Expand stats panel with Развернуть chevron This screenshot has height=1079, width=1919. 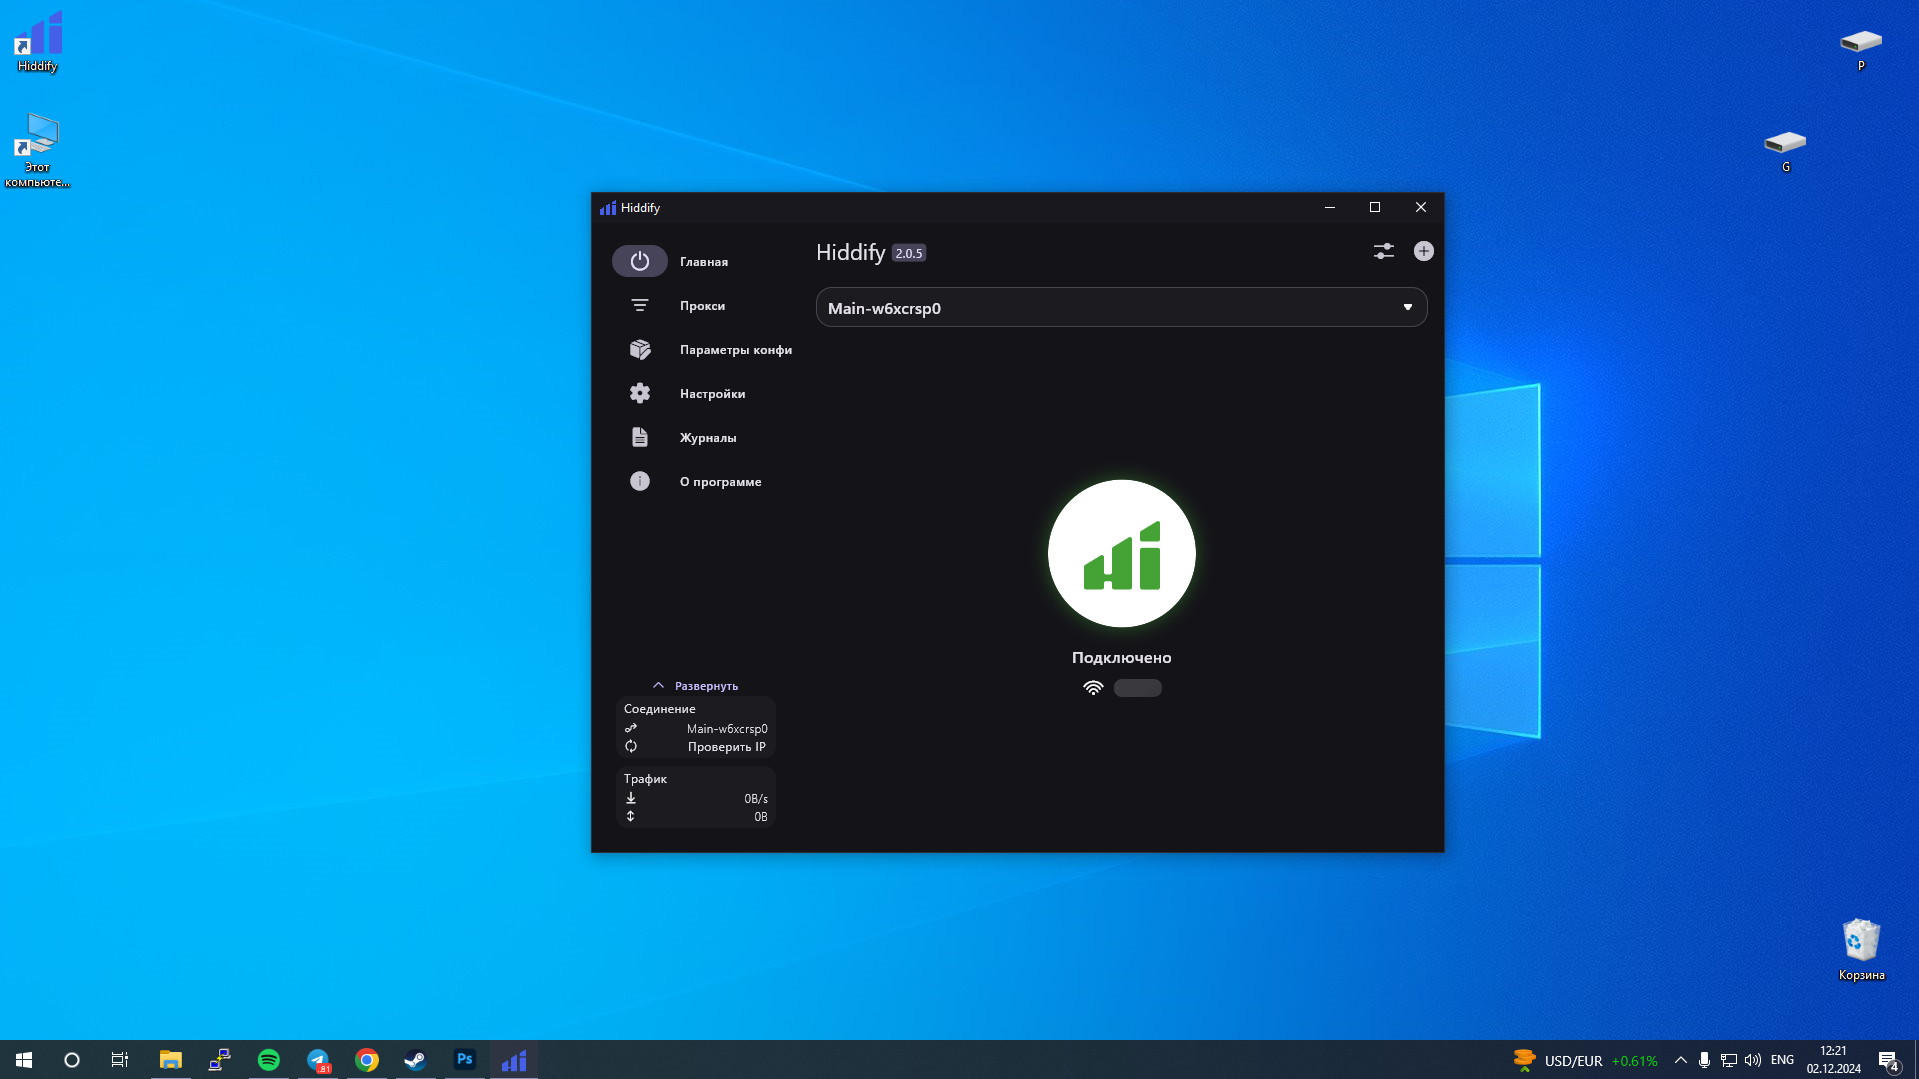click(x=658, y=686)
